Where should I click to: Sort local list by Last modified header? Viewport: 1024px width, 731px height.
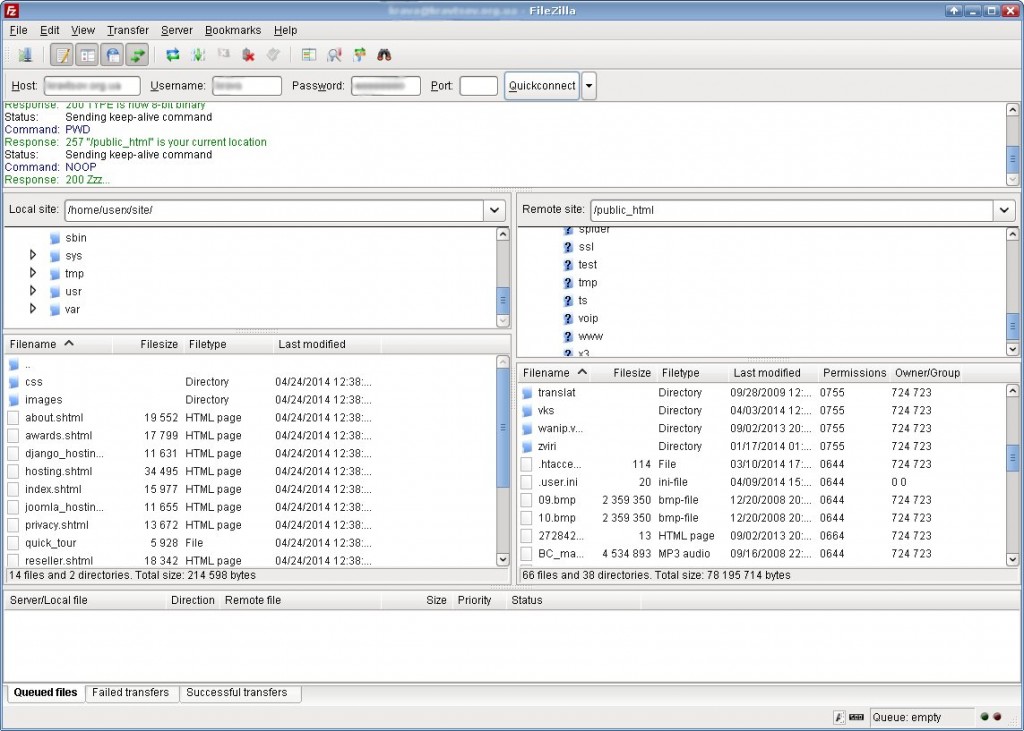point(327,344)
